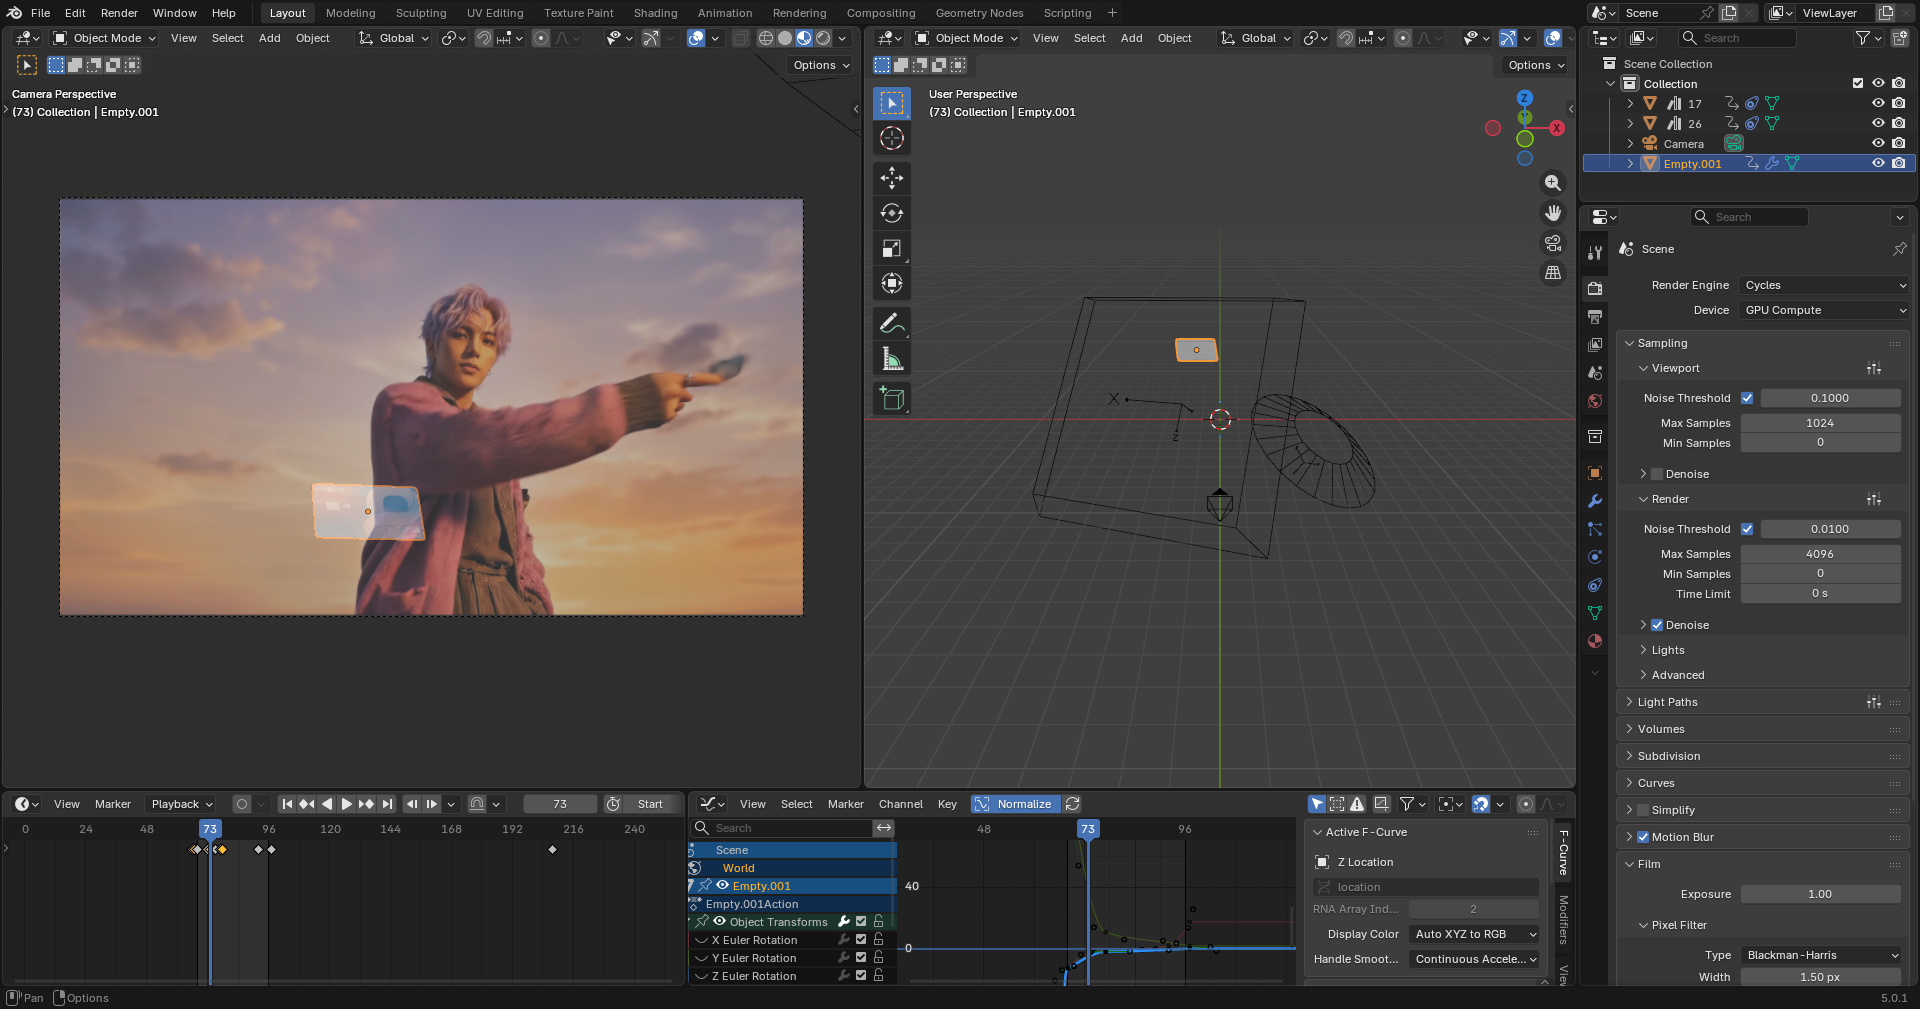Play animation in timeline
The height and width of the screenshot is (1009, 1920).
click(346, 804)
